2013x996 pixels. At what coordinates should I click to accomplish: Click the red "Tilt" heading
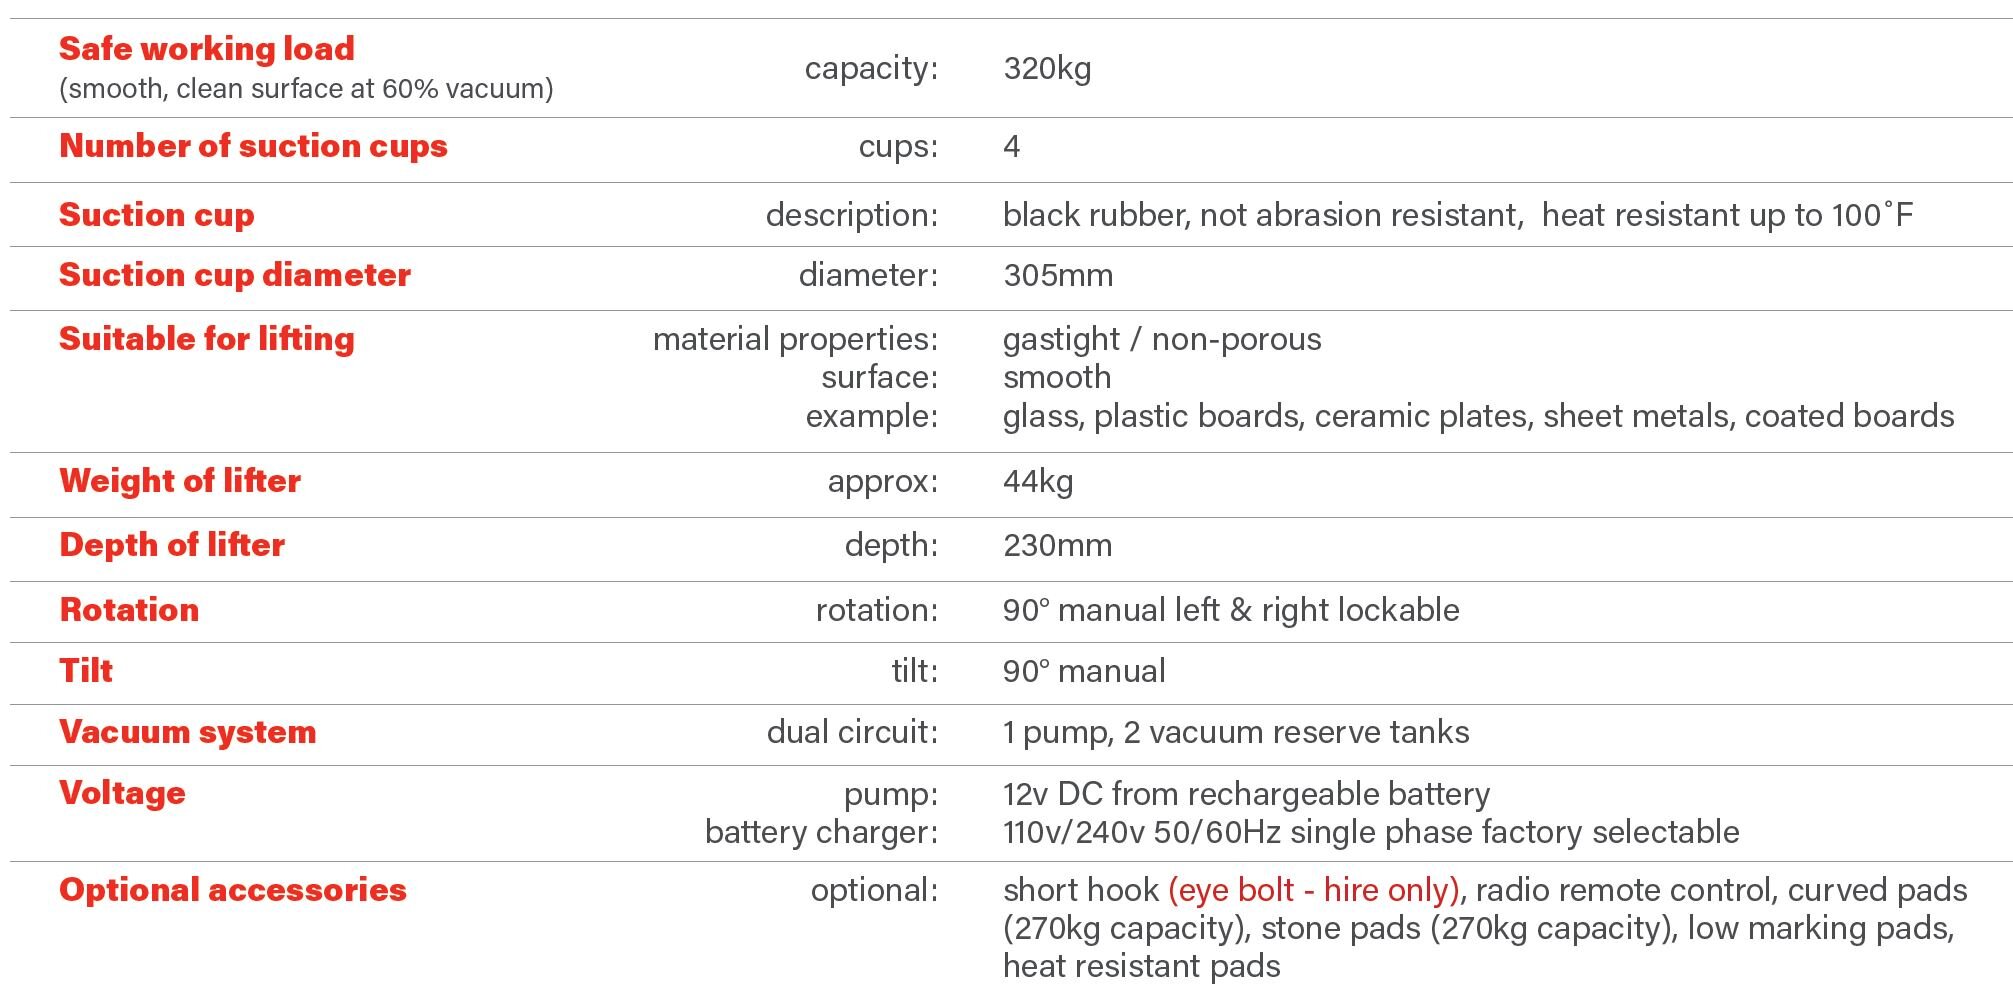(x=86, y=671)
